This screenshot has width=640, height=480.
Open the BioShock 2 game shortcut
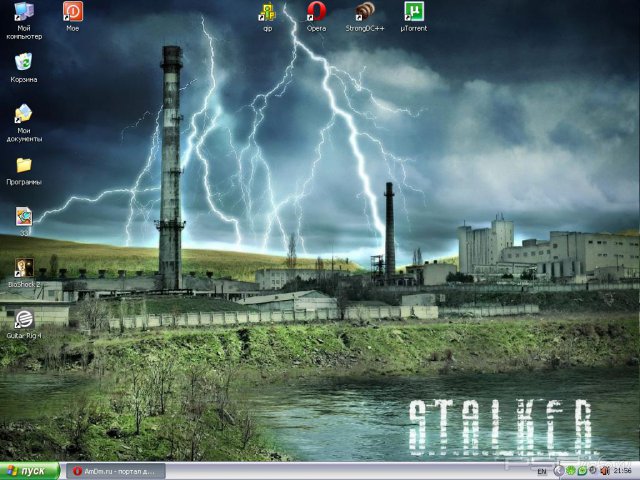(24, 268)
